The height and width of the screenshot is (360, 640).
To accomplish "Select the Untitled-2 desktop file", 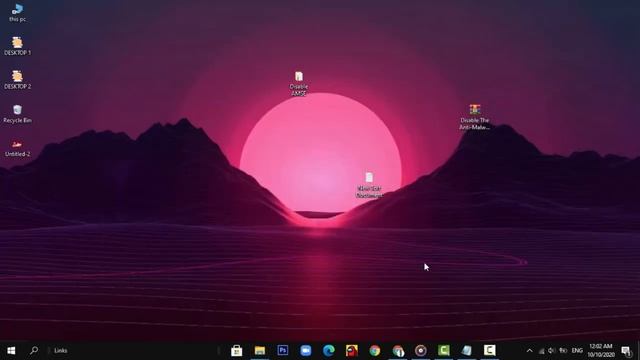I will click(17, 148).
